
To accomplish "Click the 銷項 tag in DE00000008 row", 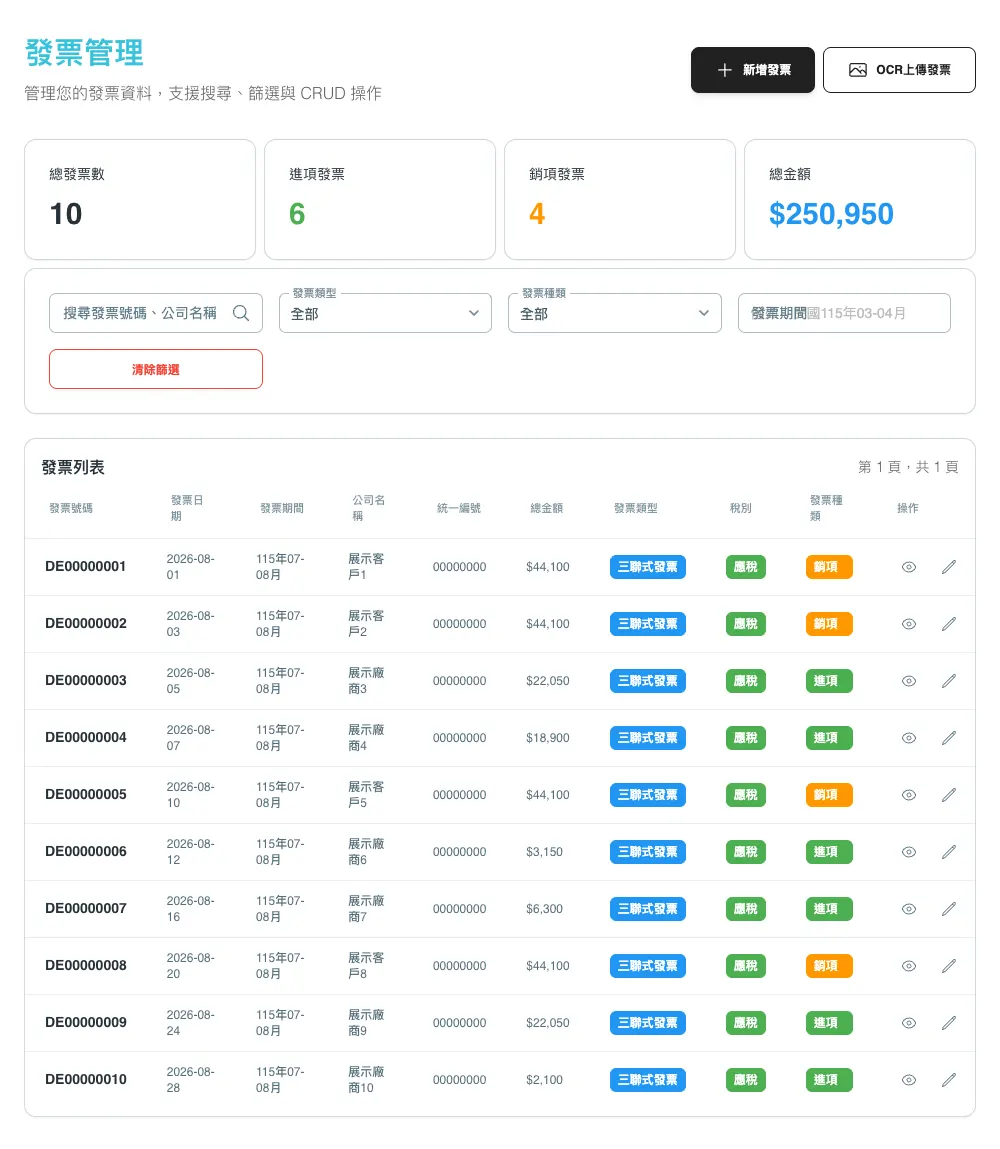I will point(829,966).
